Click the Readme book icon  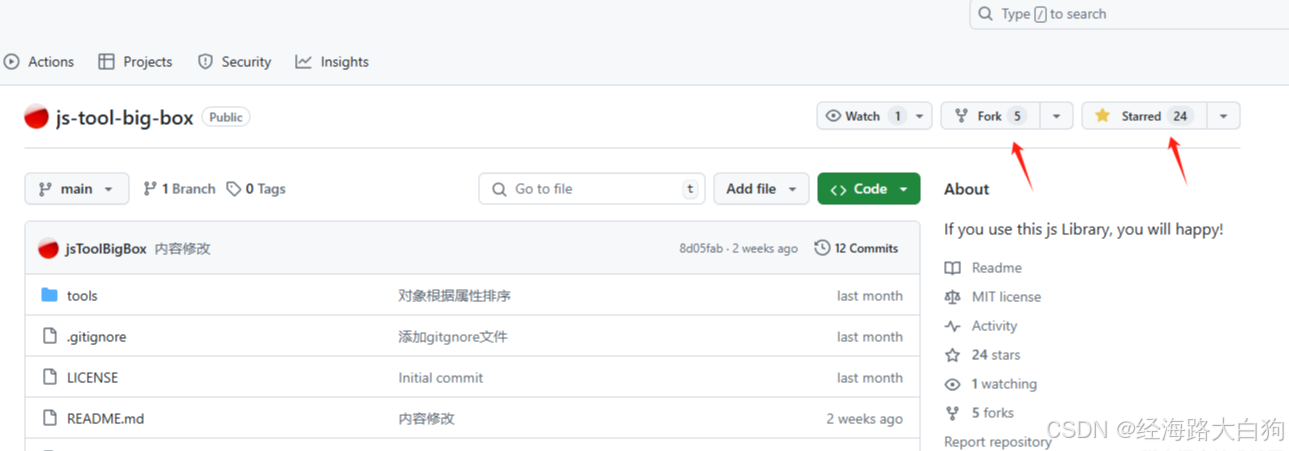tap(952, 268)
